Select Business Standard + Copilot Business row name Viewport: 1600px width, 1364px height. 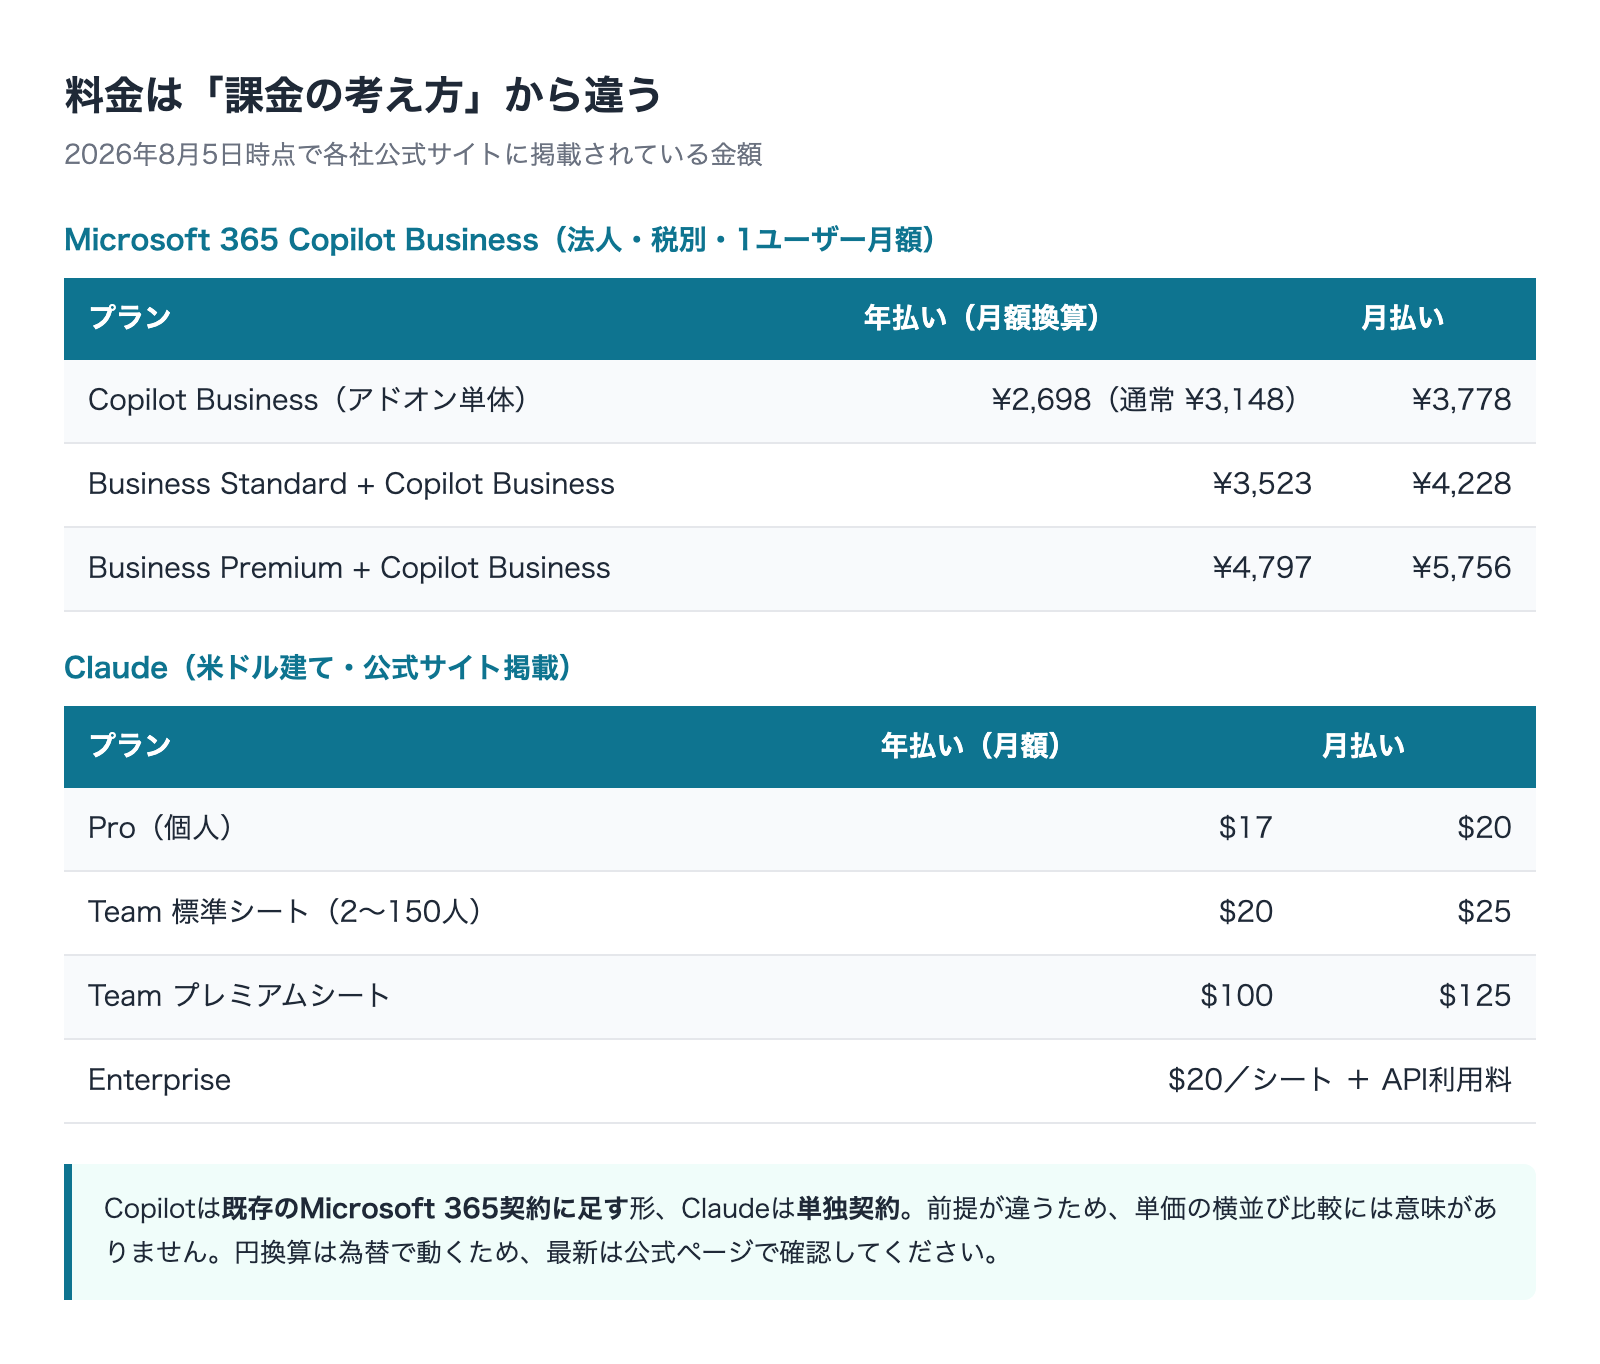[x=351, y=484]
